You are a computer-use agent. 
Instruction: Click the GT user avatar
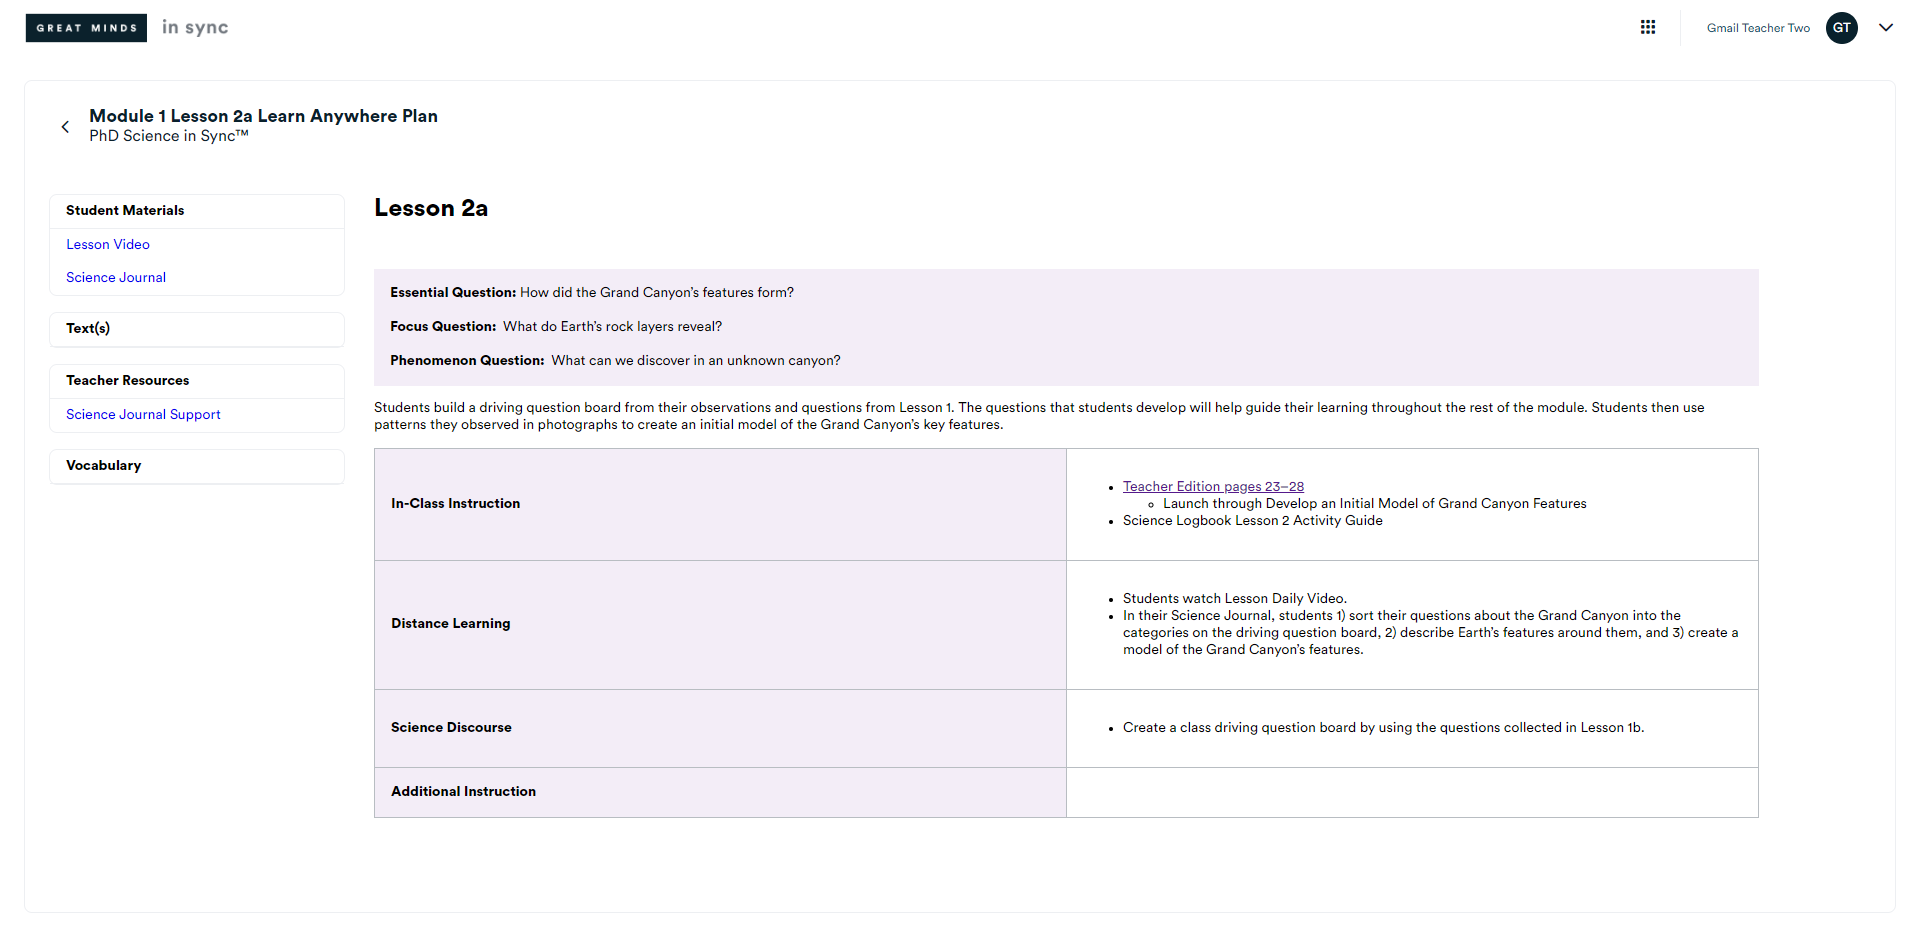coord(1841,28)
